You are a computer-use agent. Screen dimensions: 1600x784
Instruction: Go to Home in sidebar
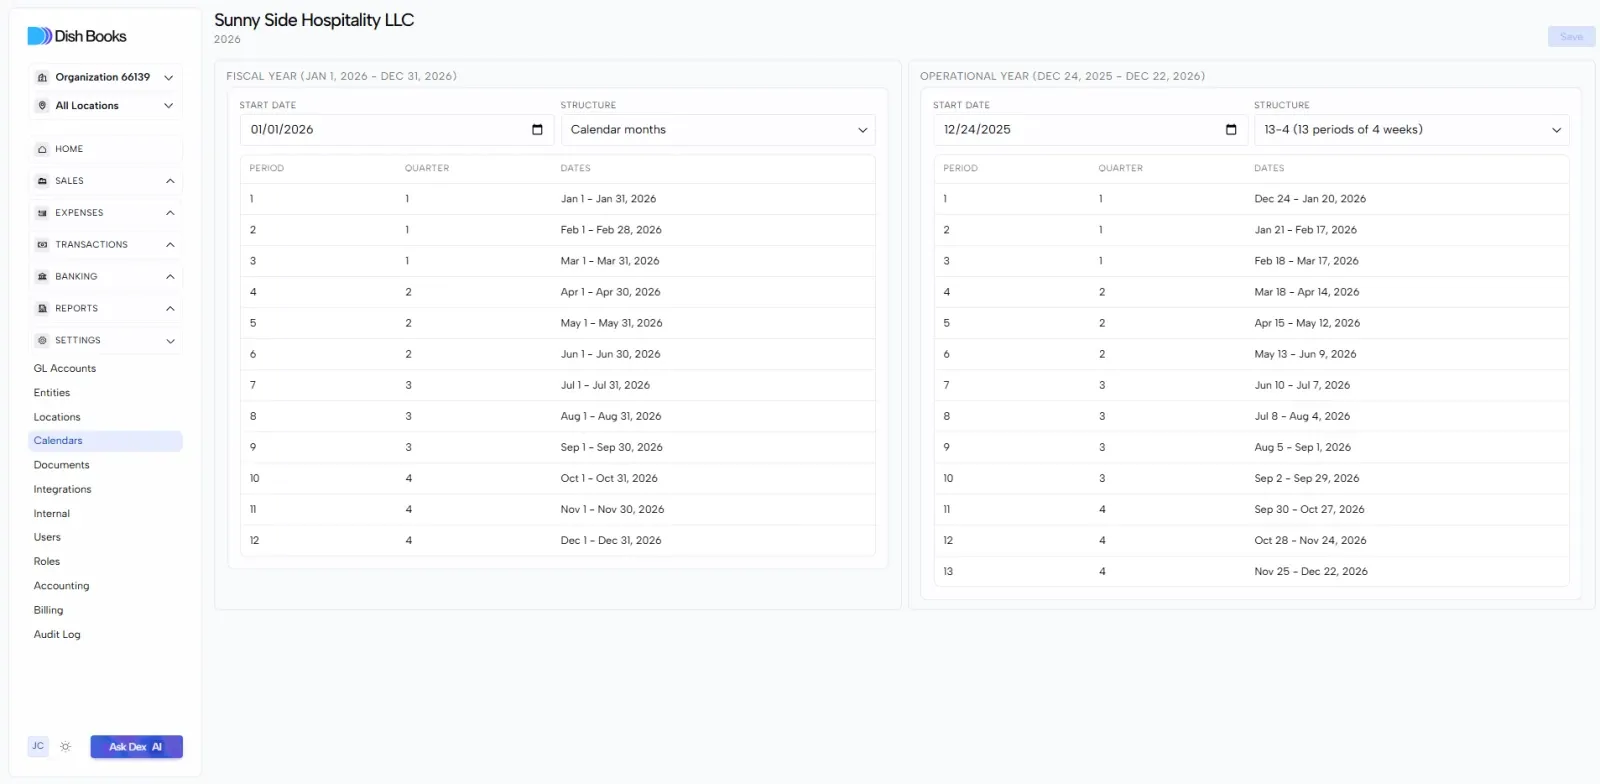pyautogui.click(x=106, y=149)
